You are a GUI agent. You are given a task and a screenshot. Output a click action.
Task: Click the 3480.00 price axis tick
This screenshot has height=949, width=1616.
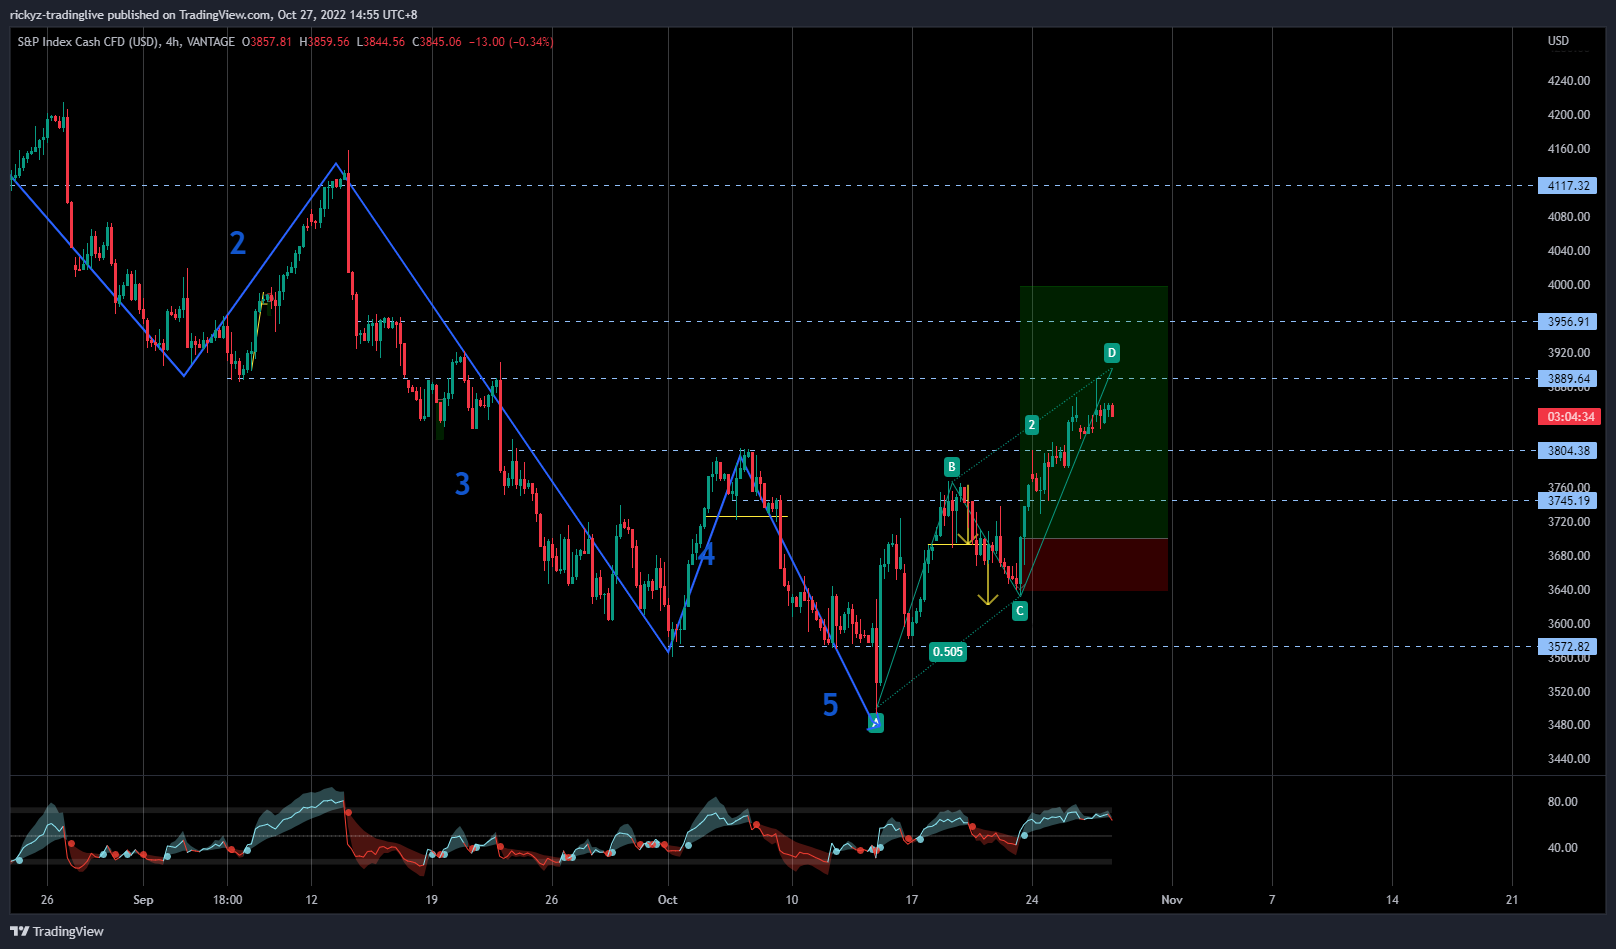click(x=1569, y=725)
